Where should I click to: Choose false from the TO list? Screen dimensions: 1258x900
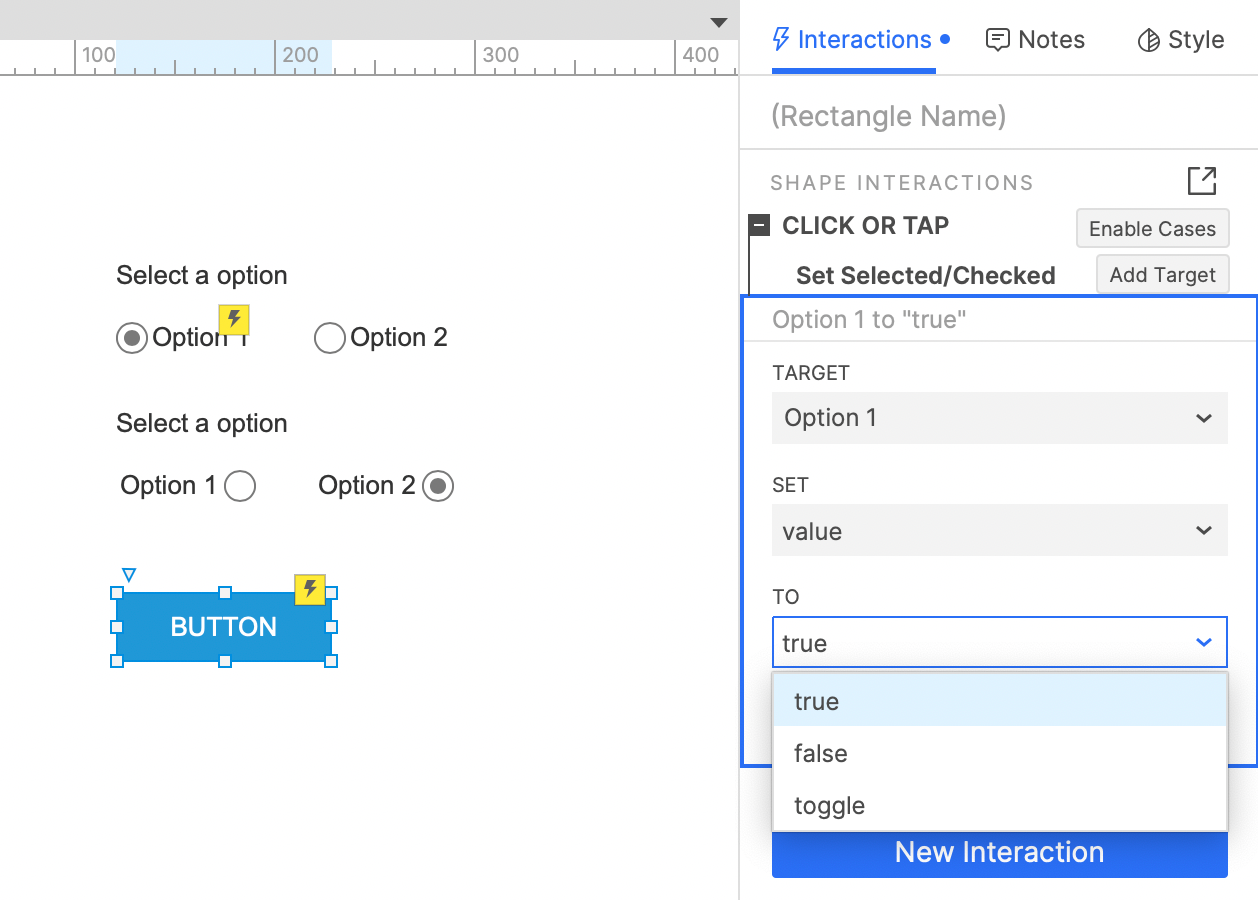[999, 753]
